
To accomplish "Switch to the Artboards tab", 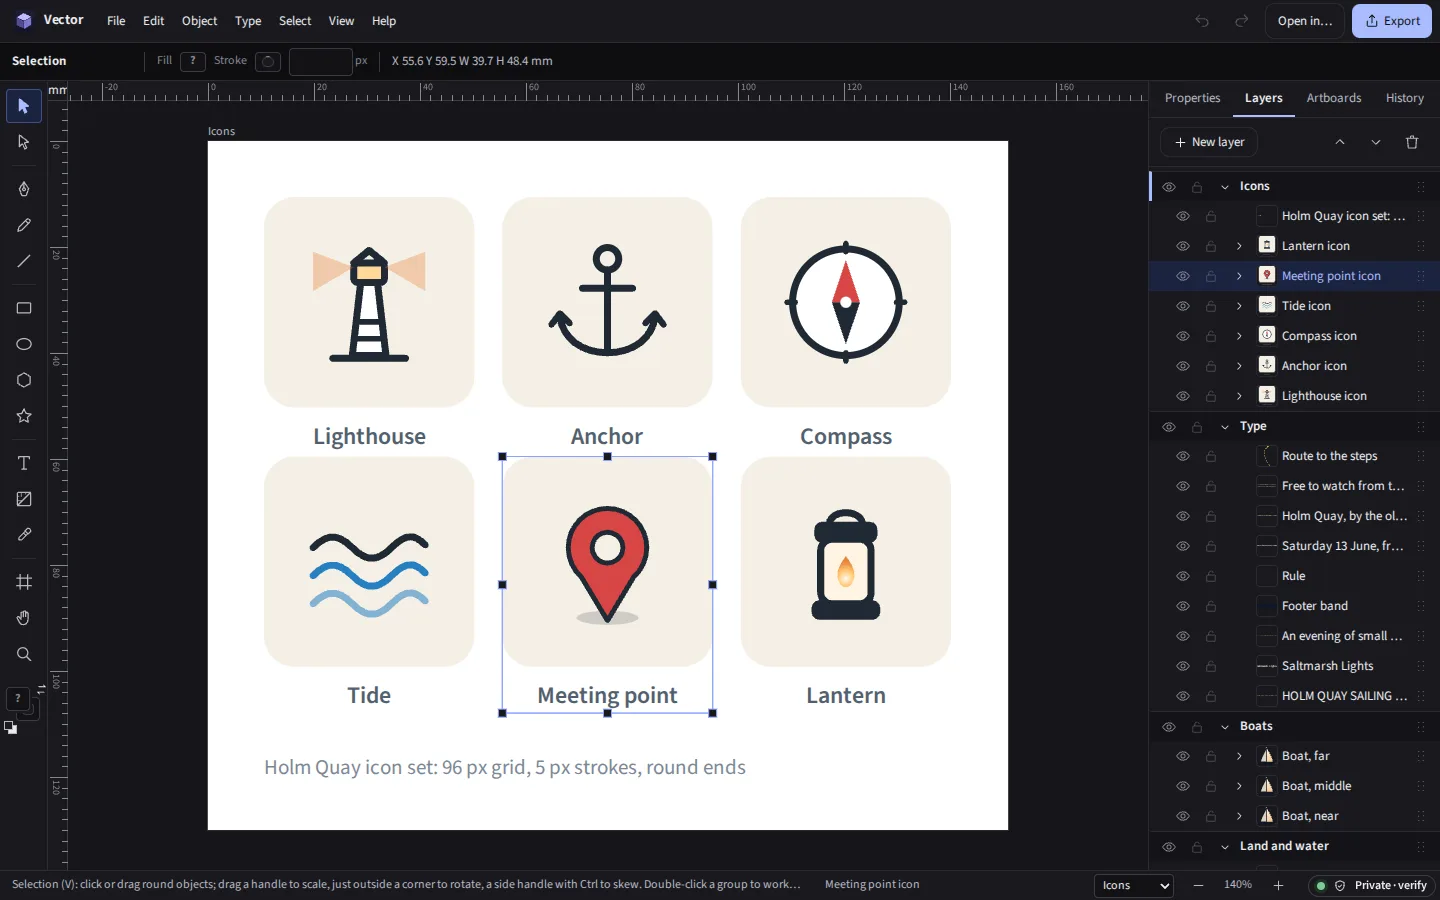I will tap(1334, 98).
